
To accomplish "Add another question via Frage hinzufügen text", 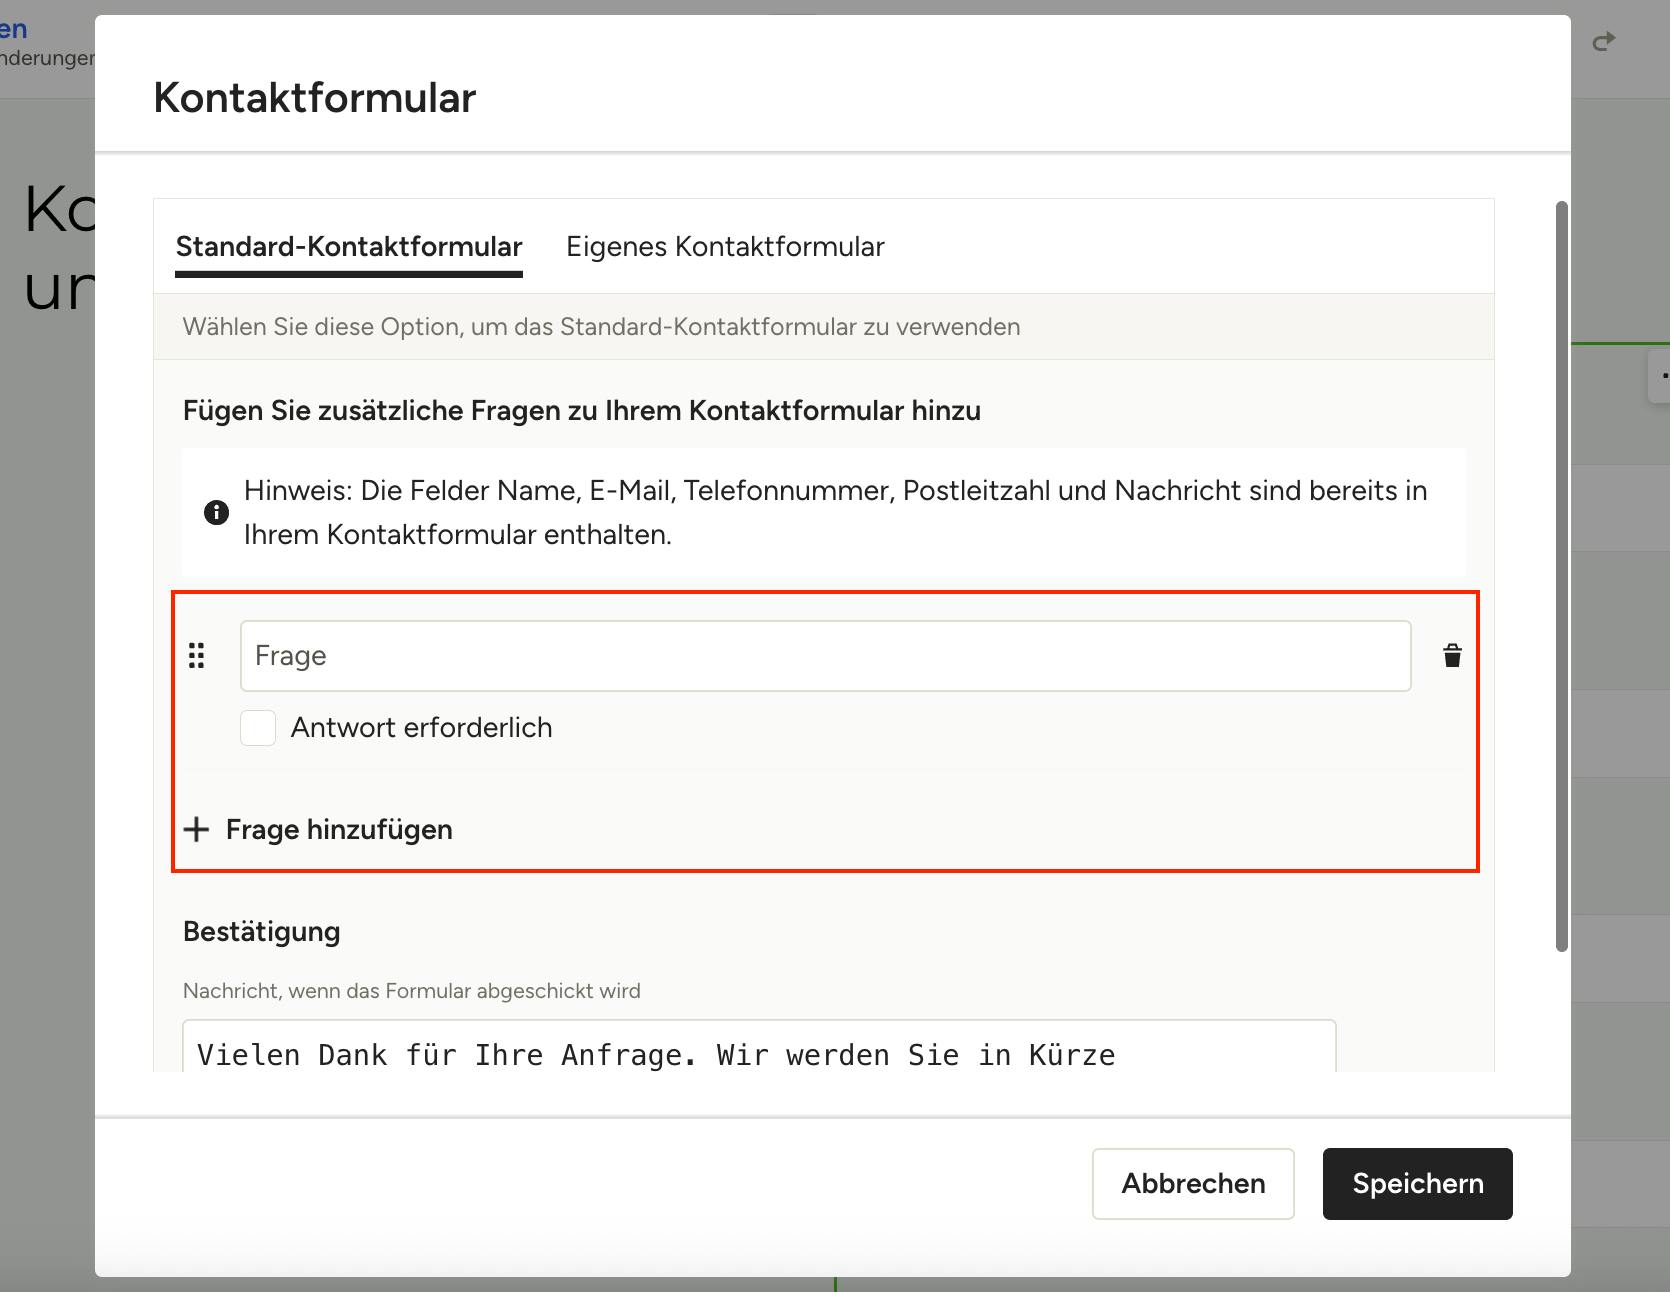I will [339, 830].
